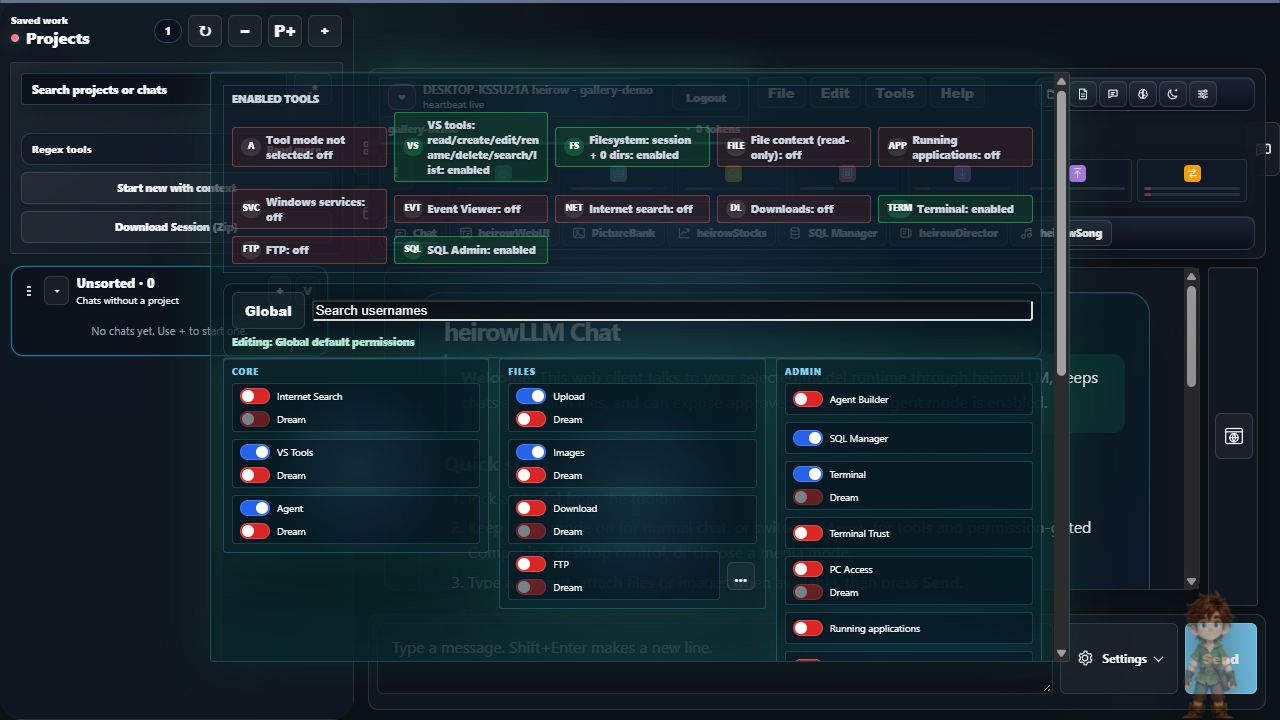This screenshot has height=720, width=1280.
Task: Add a project with the P+ button
Action: point(285,31)
